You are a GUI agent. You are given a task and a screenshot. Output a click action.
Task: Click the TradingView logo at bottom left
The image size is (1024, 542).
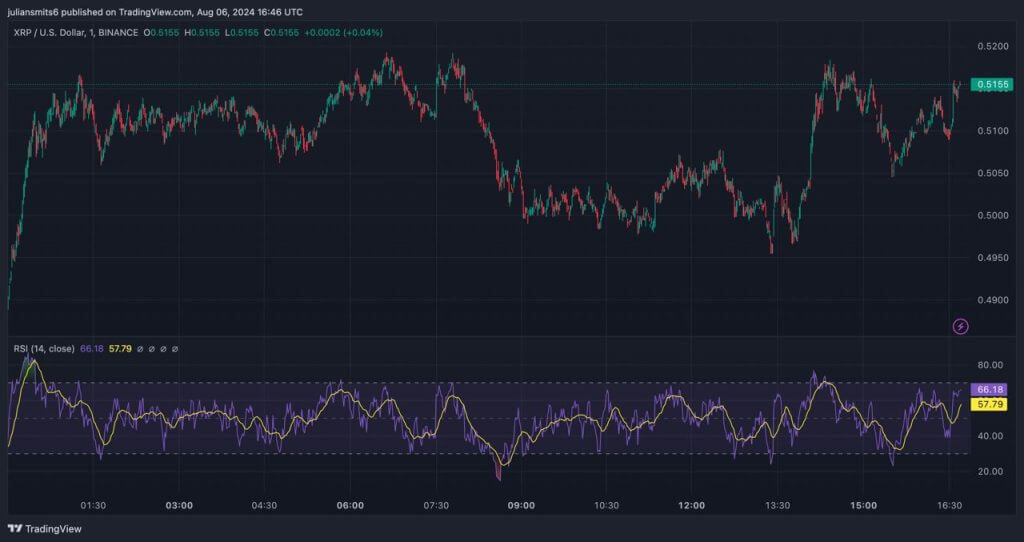tap(45, 528)
